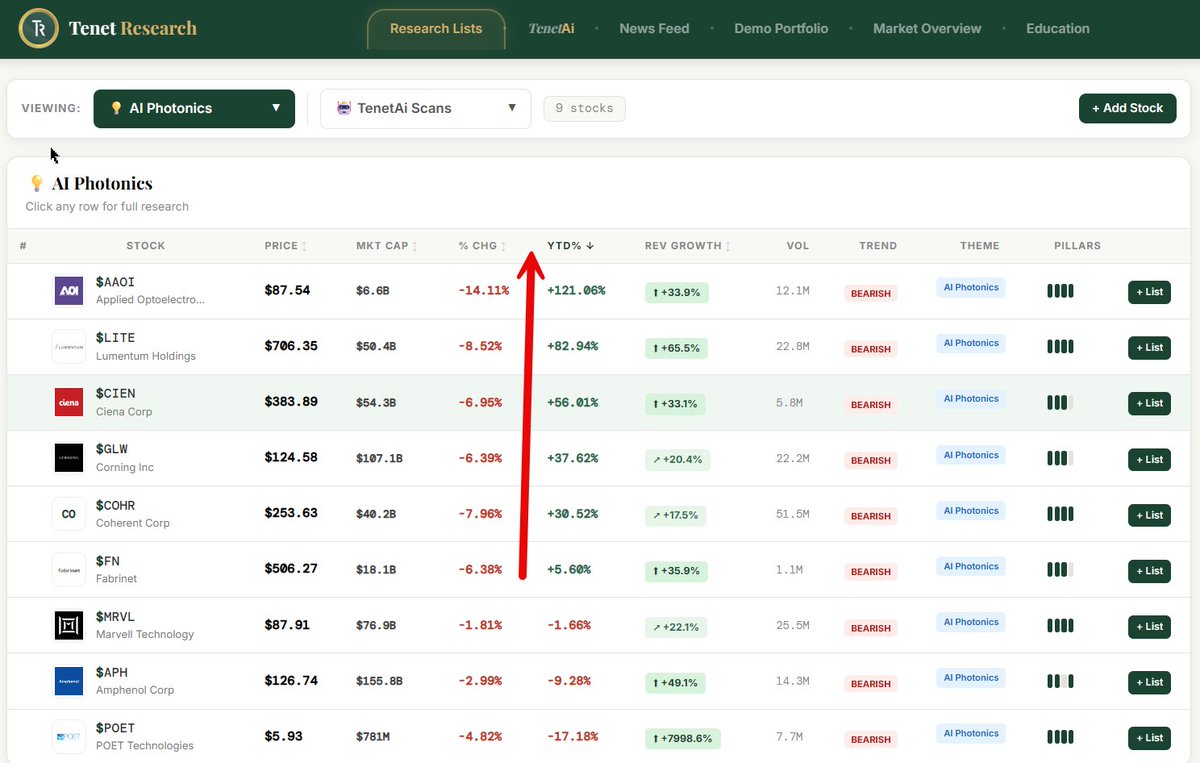Add AAOI to a list
This screenshot has height=763, width=1200.
(1149, 292)
